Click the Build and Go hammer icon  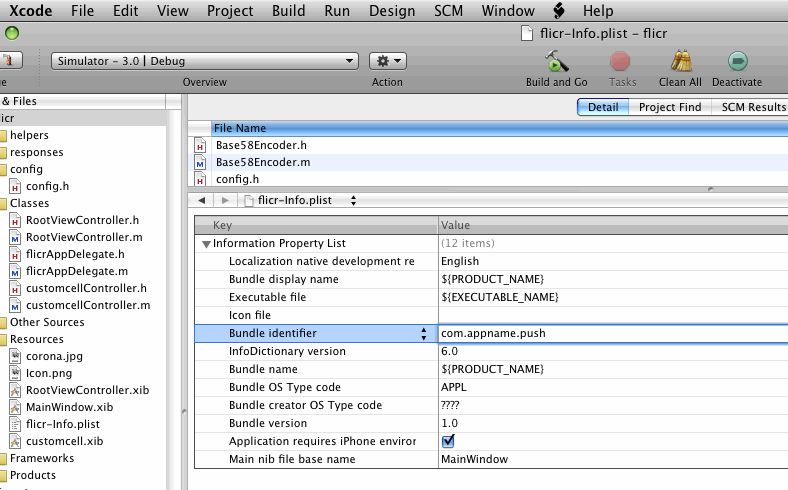pyautogui.click(x=556, y=61)
